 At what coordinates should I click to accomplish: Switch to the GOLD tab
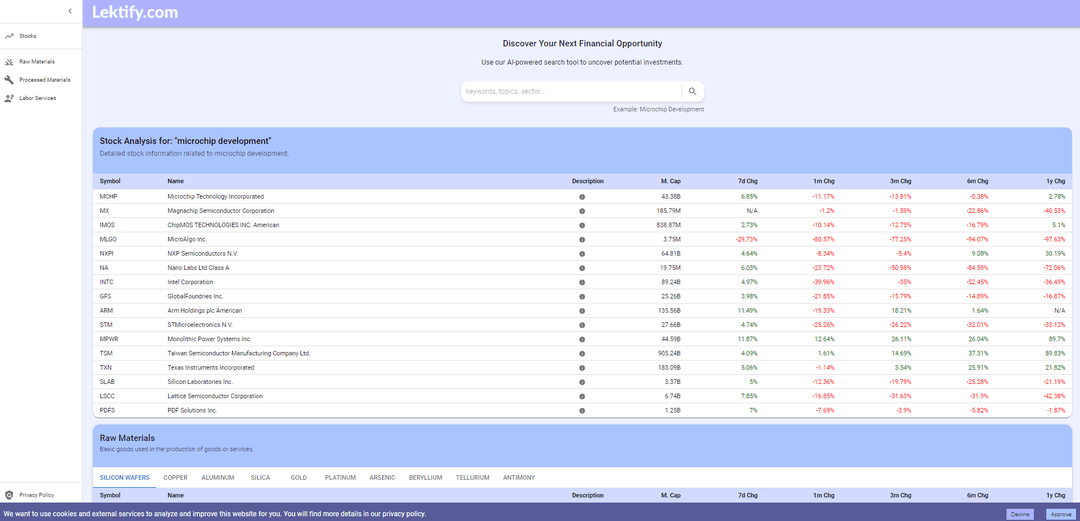299,478
